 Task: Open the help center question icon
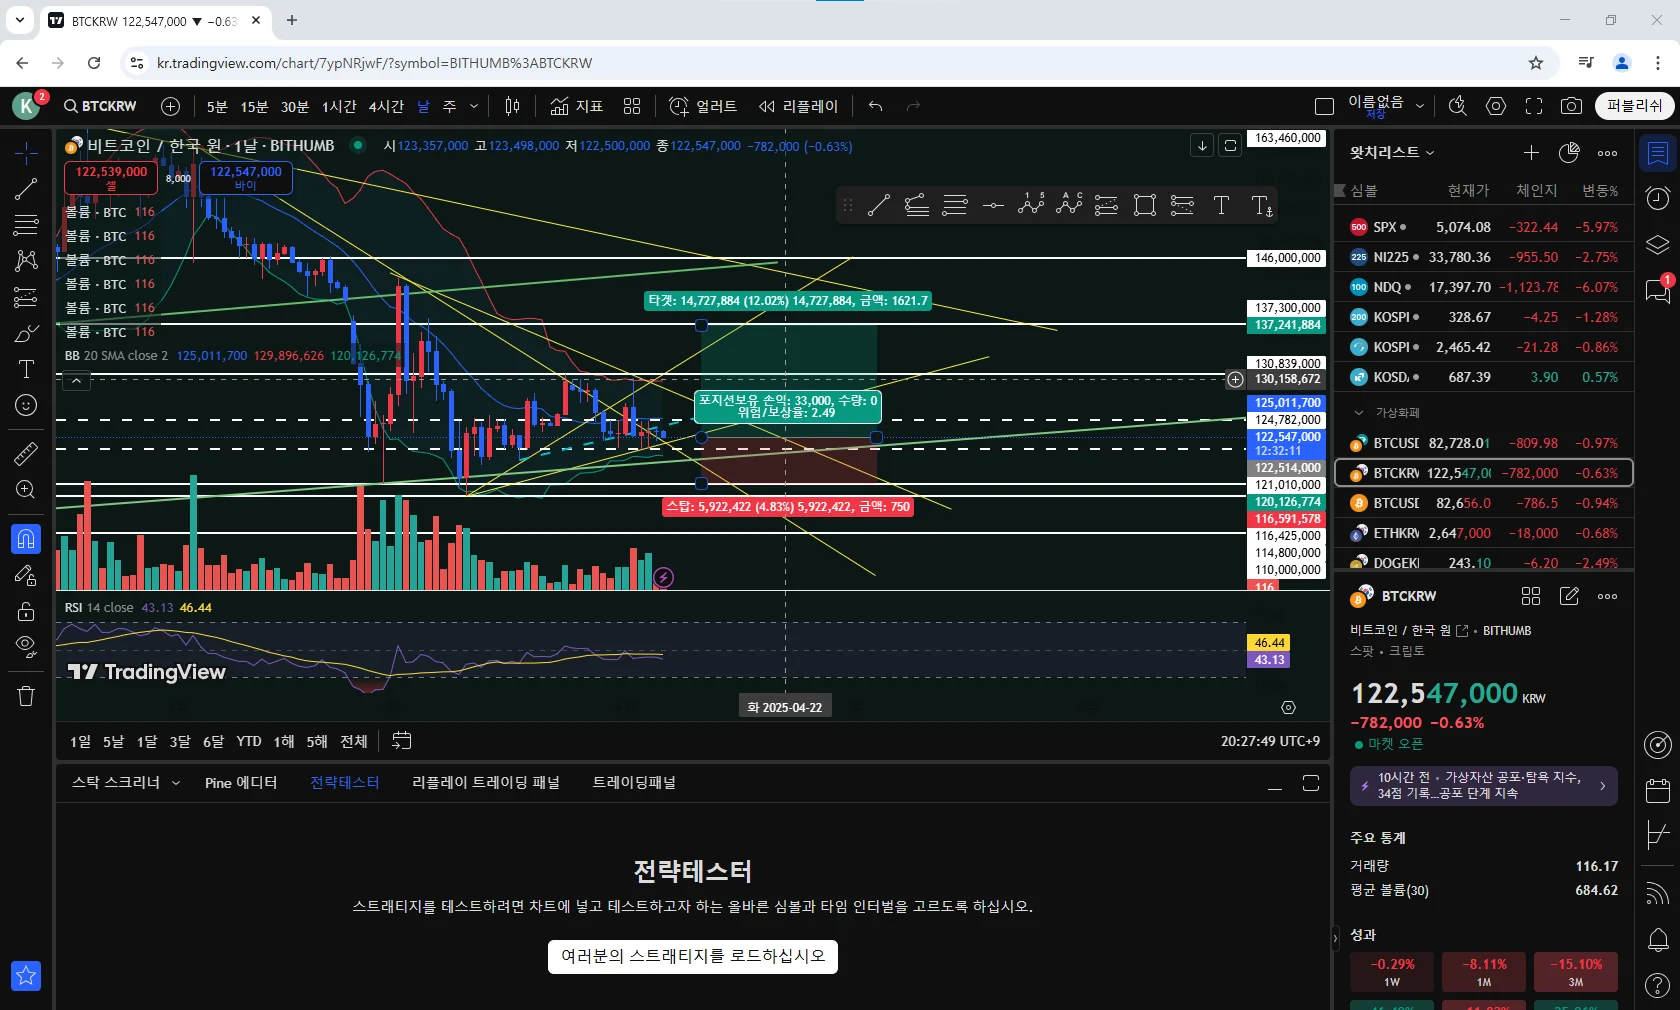tap(1658, 986)
